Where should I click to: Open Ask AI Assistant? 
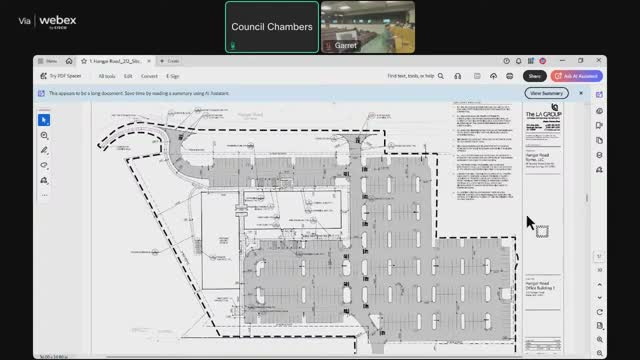(x=576, y=76)
